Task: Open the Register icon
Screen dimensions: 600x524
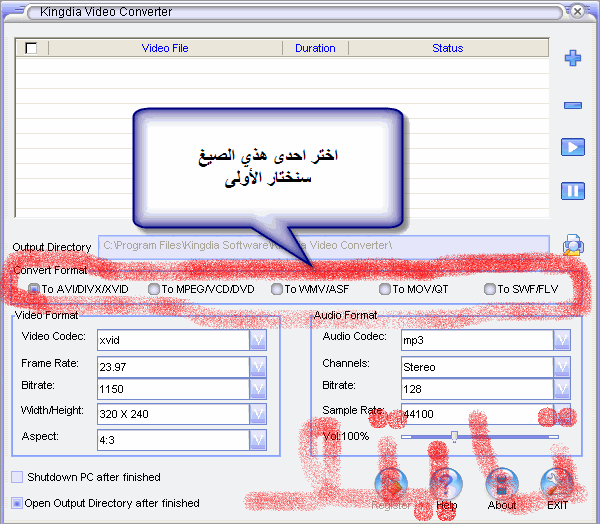Action: pos(391,484)
